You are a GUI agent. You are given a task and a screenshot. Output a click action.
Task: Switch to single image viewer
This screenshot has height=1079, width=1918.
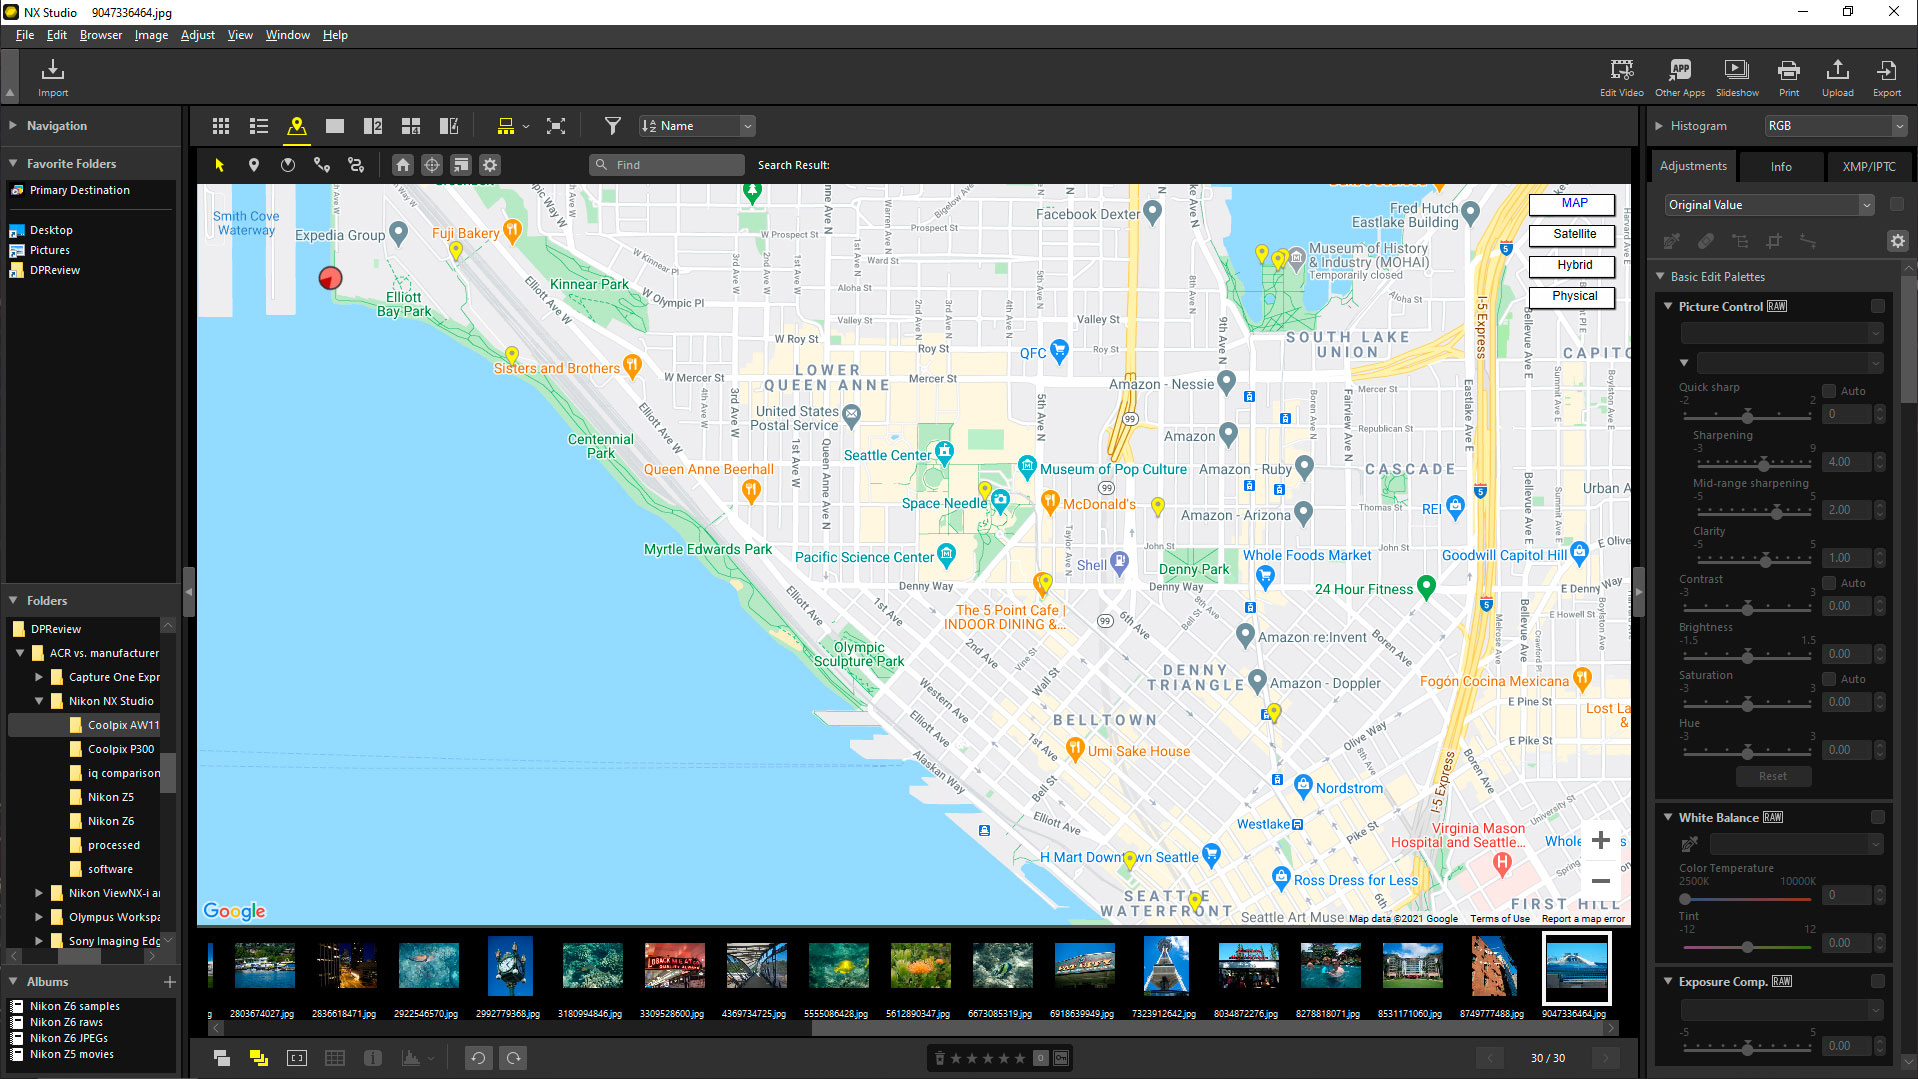(x=335, y=126)
